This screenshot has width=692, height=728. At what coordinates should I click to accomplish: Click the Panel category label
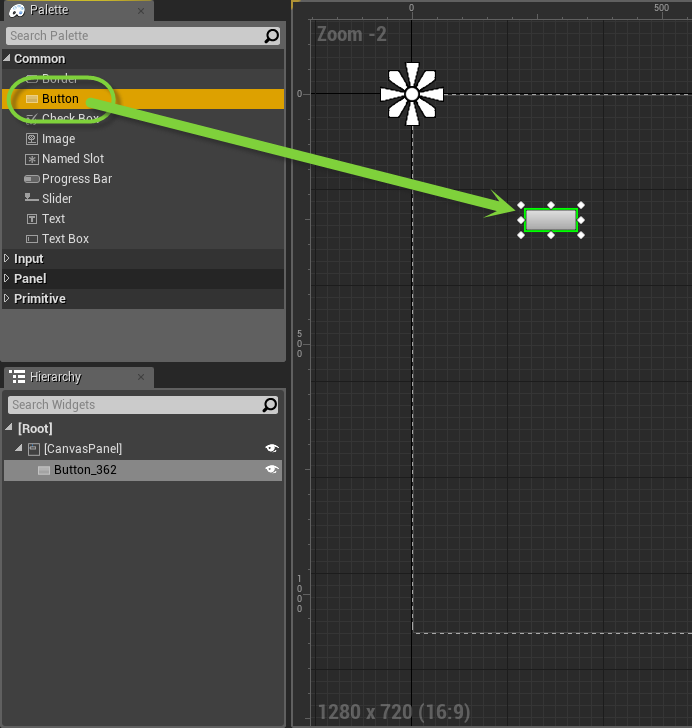pyautogui.click(x=30, y=279)
